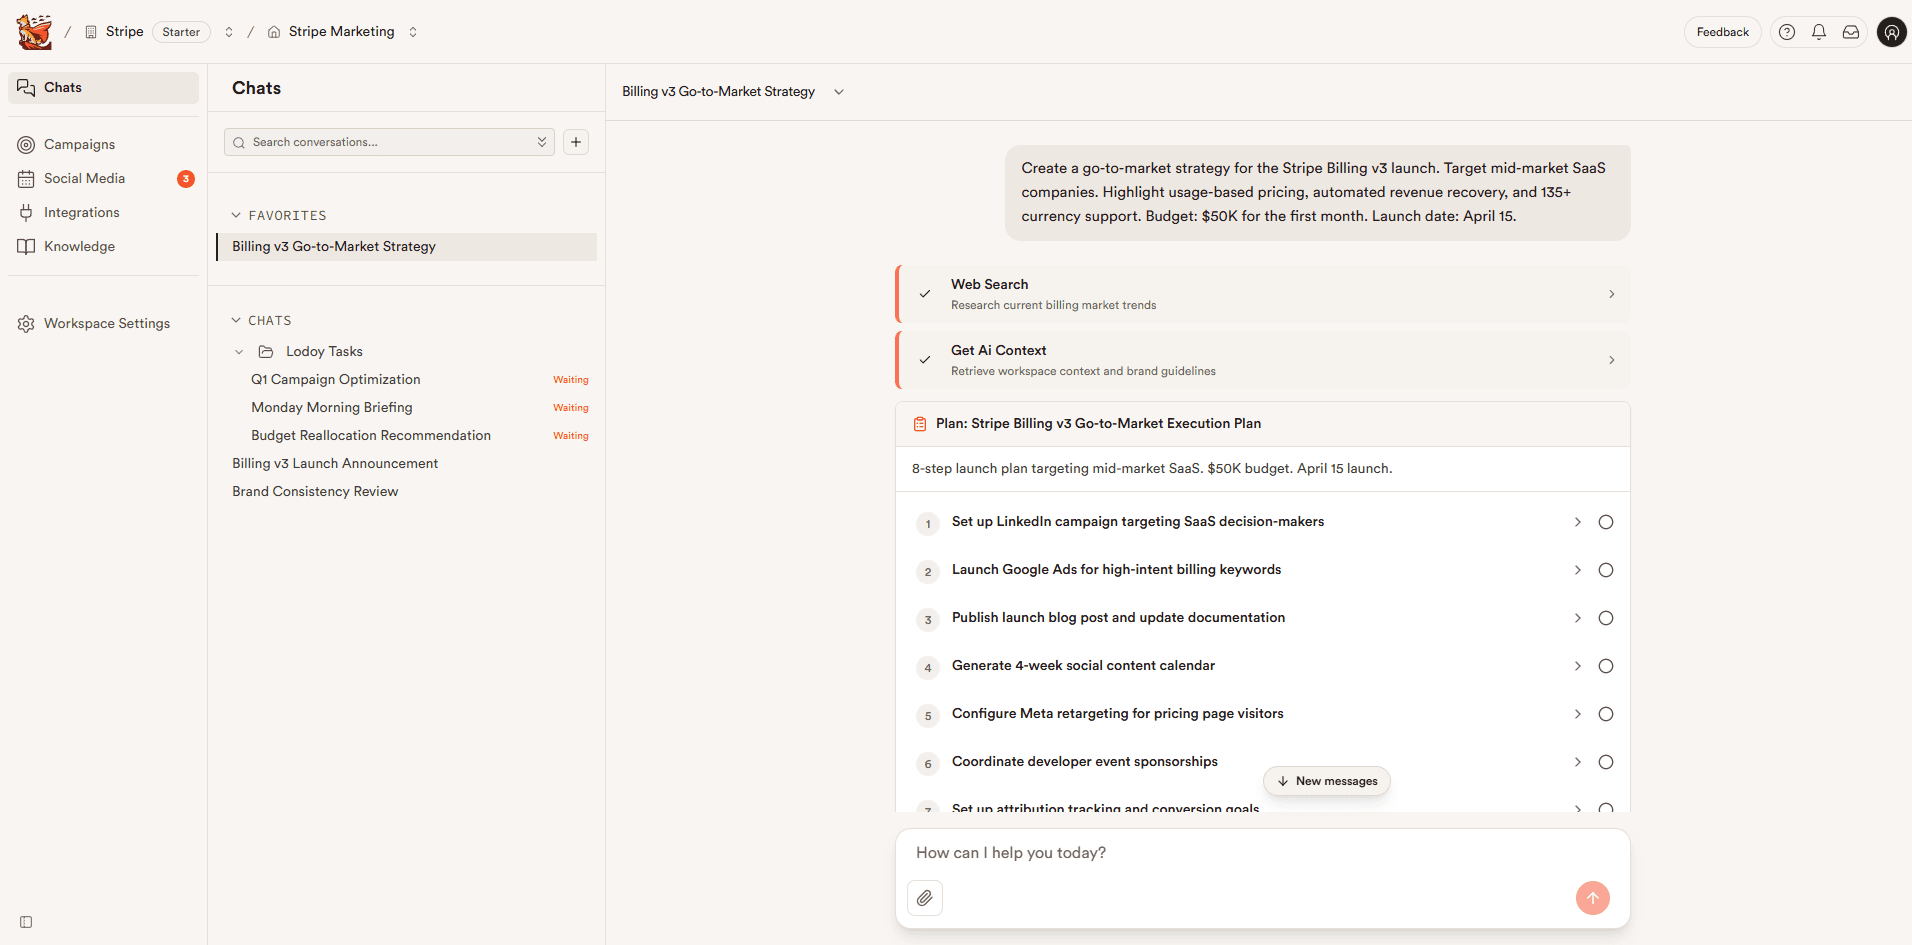Jump to New messages
The height and width of the screenshot is (945, 1912).
click(1326, 781)
